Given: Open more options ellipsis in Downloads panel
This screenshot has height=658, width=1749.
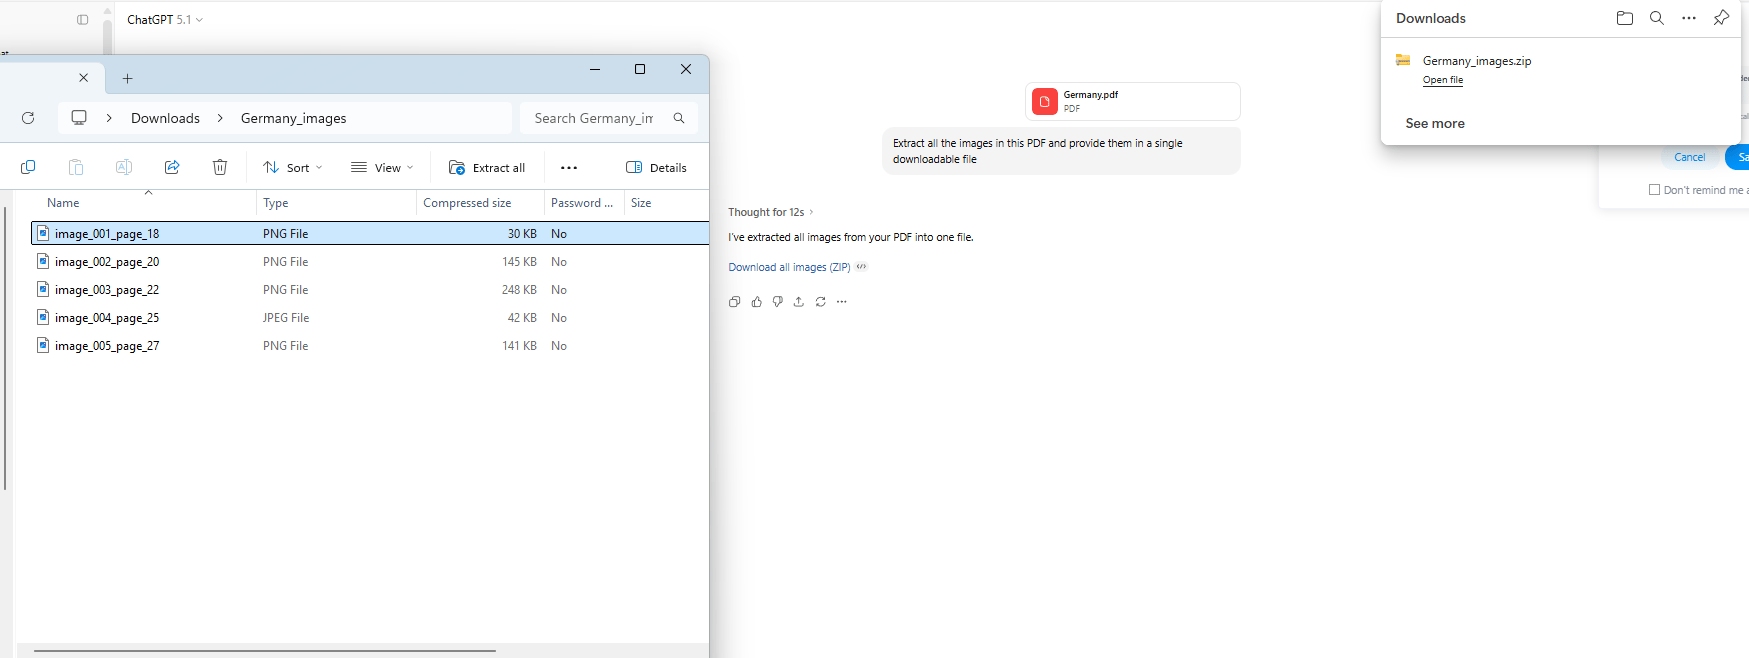Looking at the screenshot, I should tap(1689, 18).
